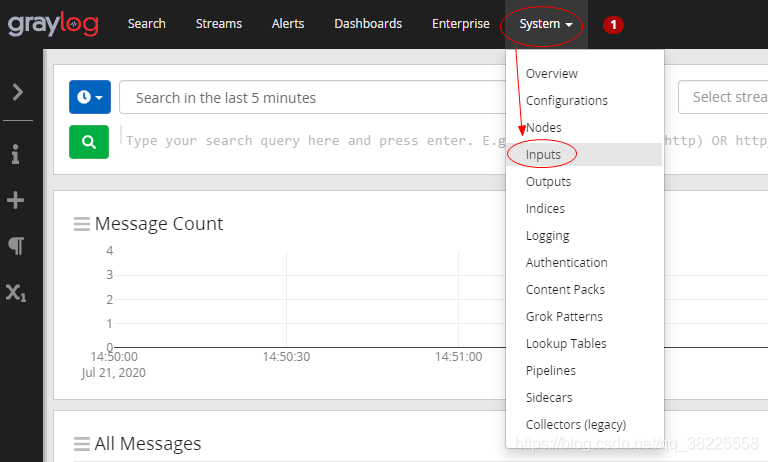This screenshot has width=768, height=462.
Task: Click the 14:51:00 chart axis label
Action: pos(458,357)
